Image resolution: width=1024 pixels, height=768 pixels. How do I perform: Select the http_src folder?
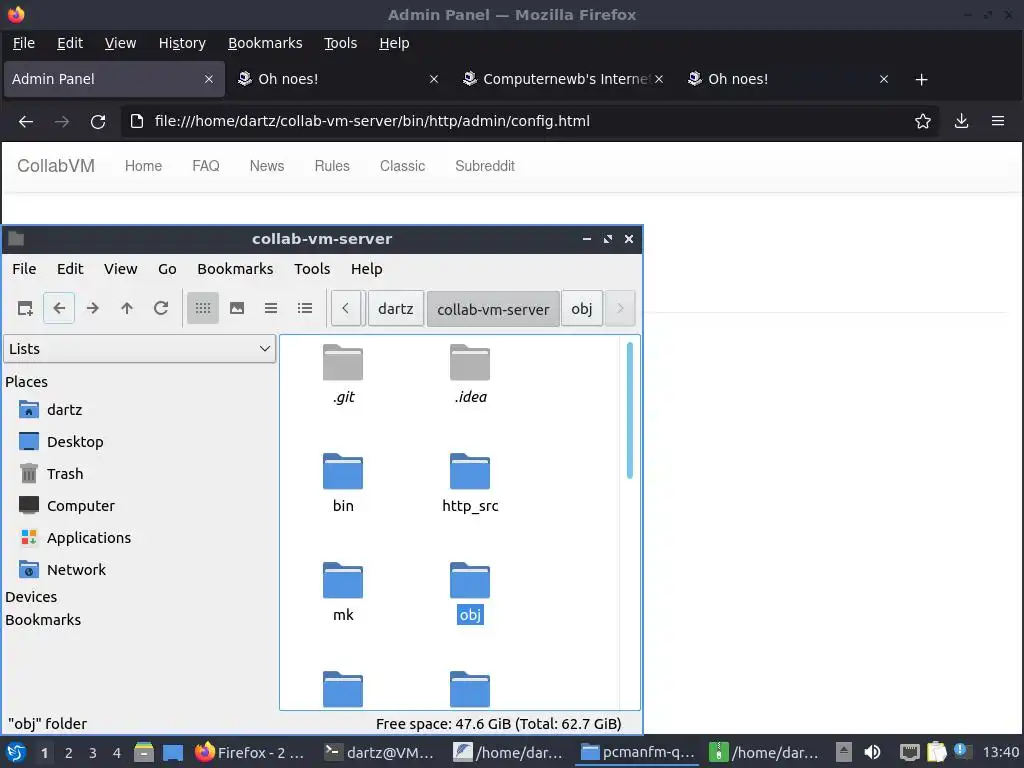(x=470, y=483)
